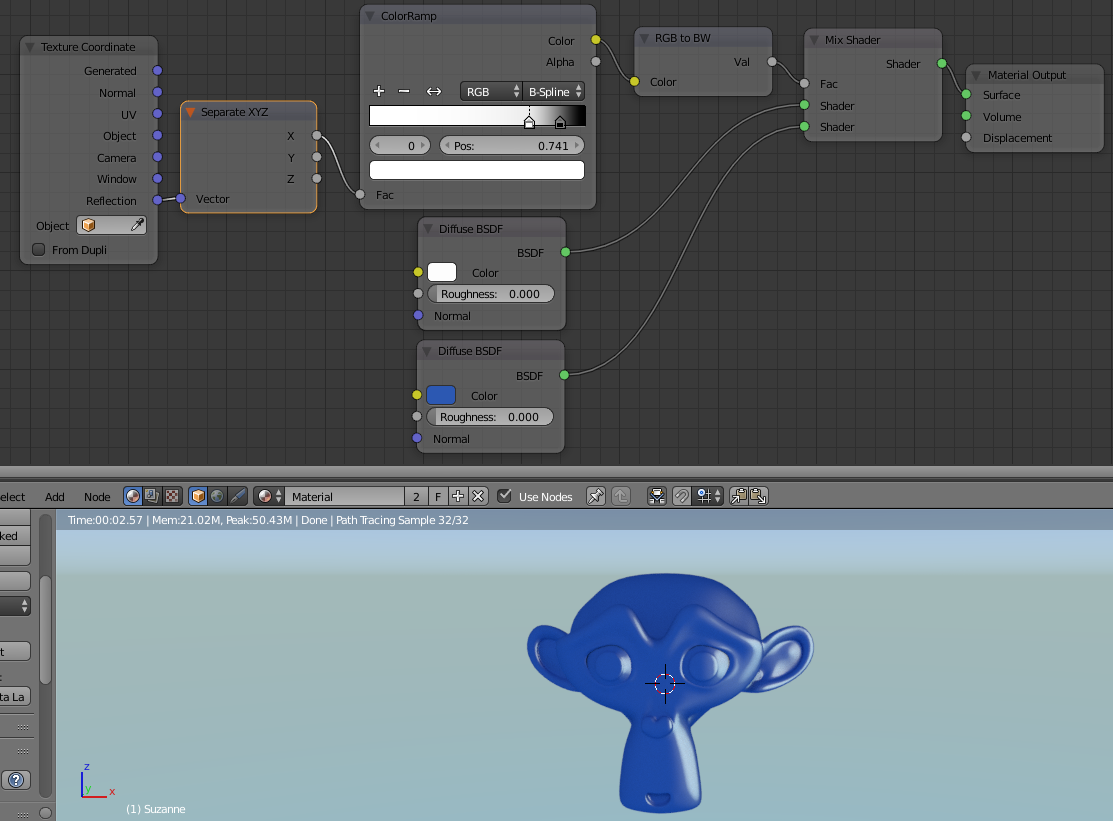This screenshot has width=1113, height=821.
Task: Select the shader nodes tree type icon
Action: click(133, 496)
